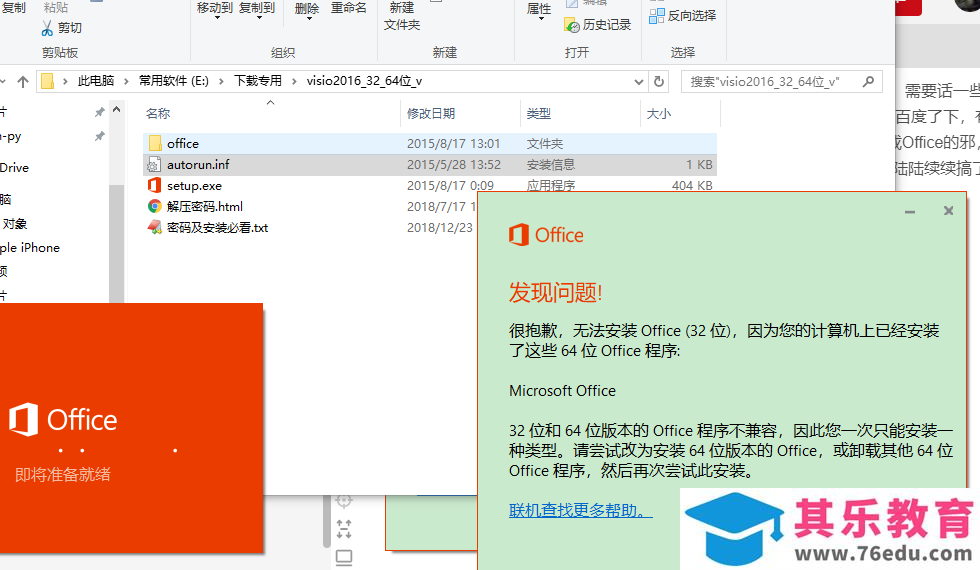
Task: Select 下载专用 in the breadcrumb
Action: click(258, 81)
